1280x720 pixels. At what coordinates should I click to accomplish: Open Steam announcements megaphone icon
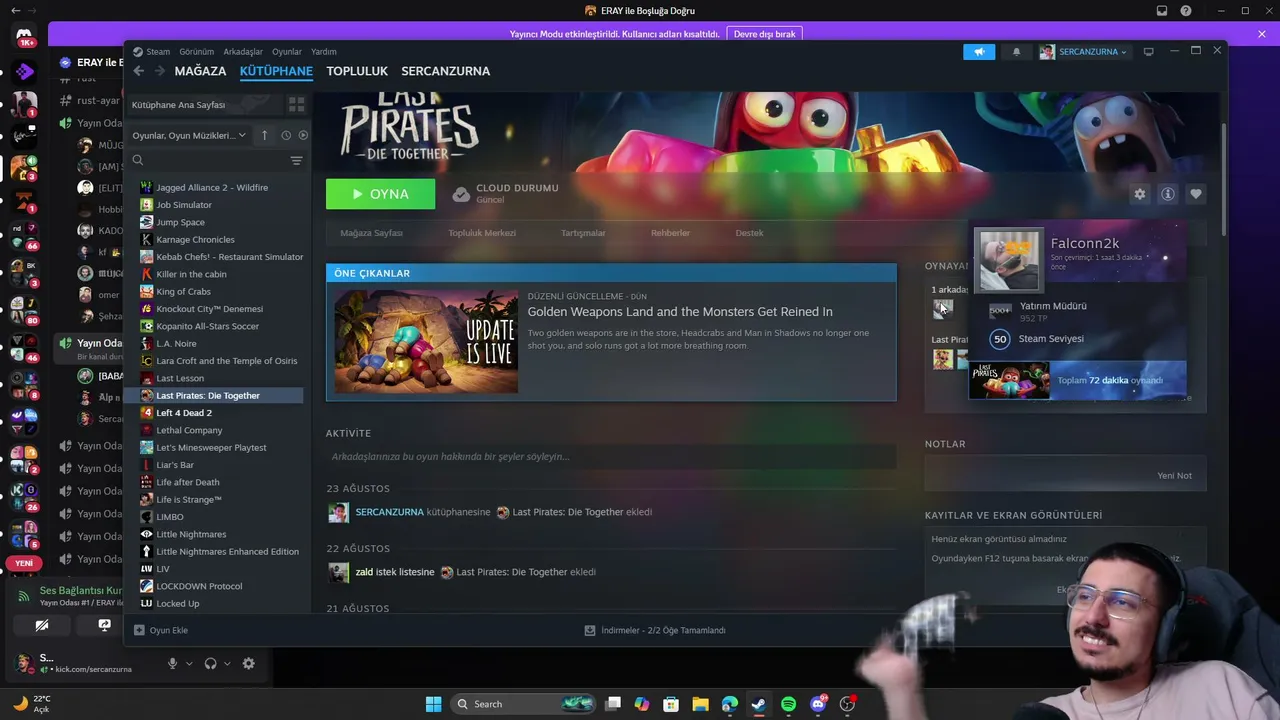click(979, 52)
